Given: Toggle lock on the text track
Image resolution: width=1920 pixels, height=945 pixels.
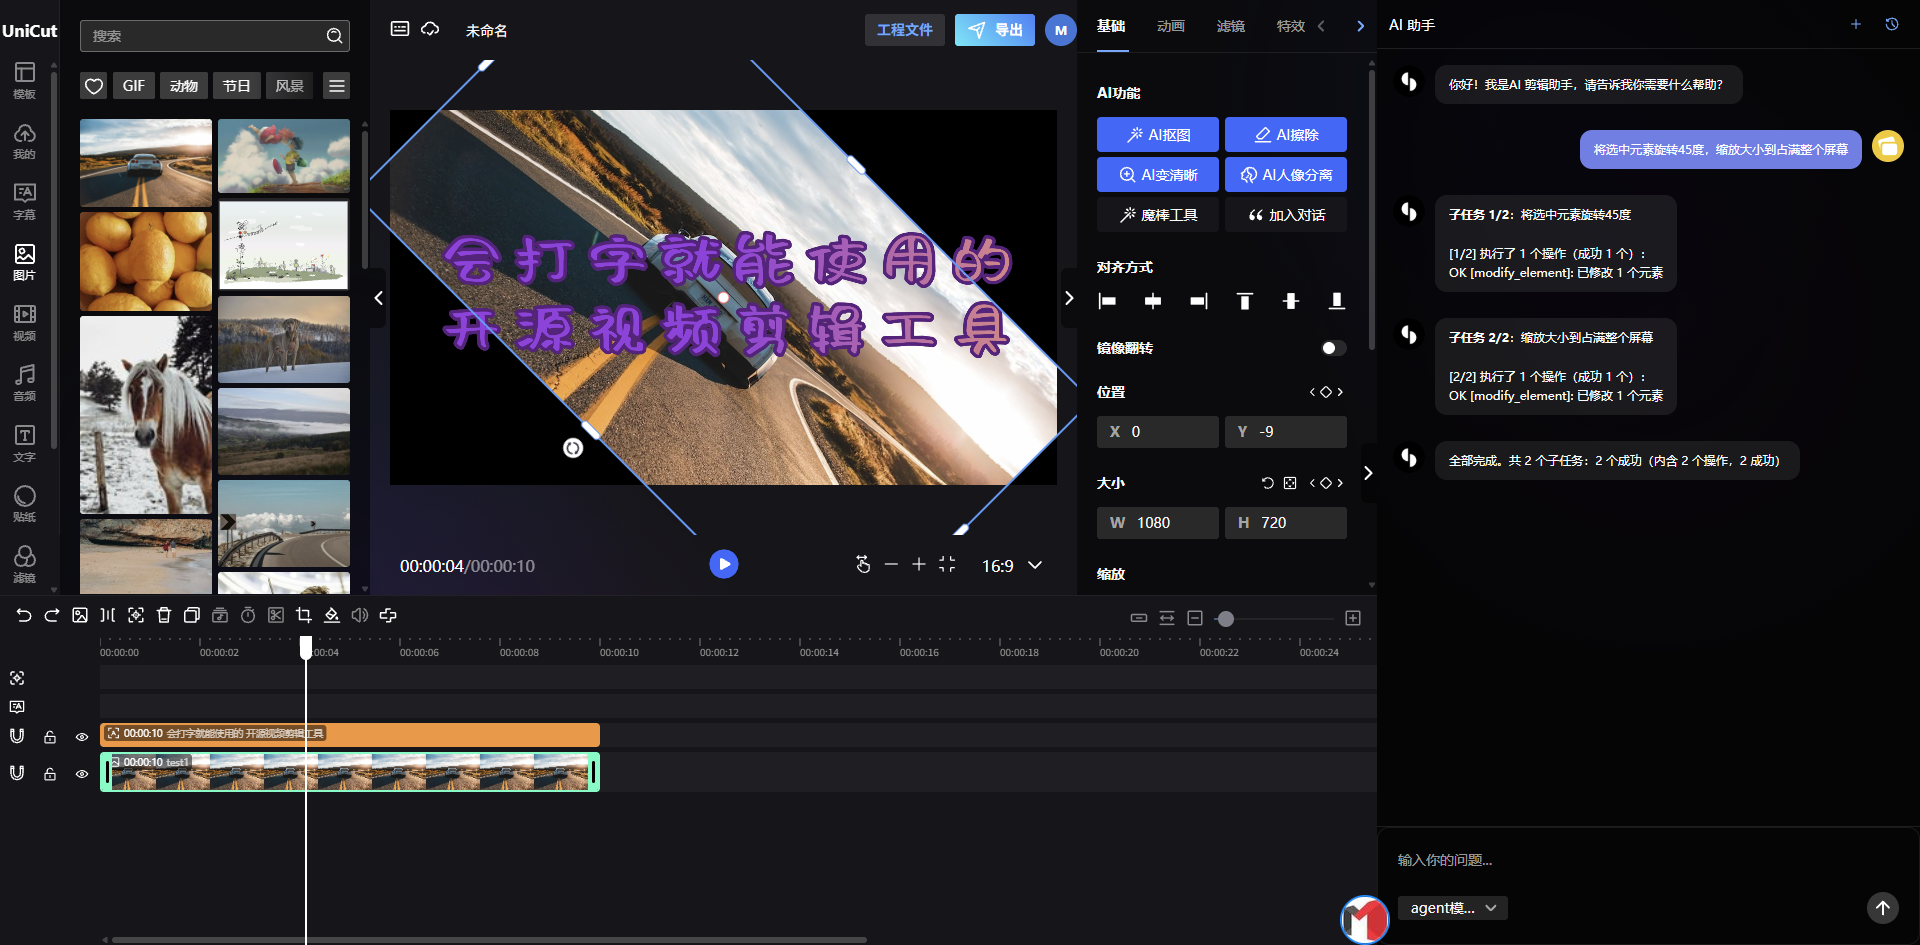Looking at the screenshot, I should pyautogui.click(x=50, y=737).
